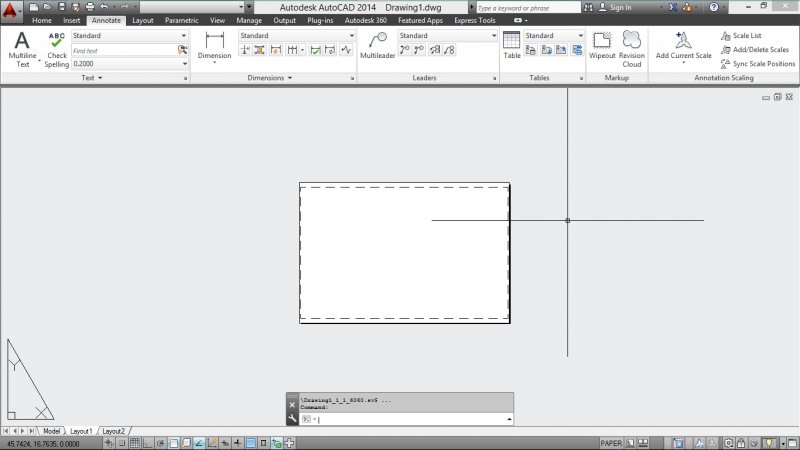The image size is (800, 450).
Task: Switch PAPER space toggle to model
Action: tap(611, 443)
